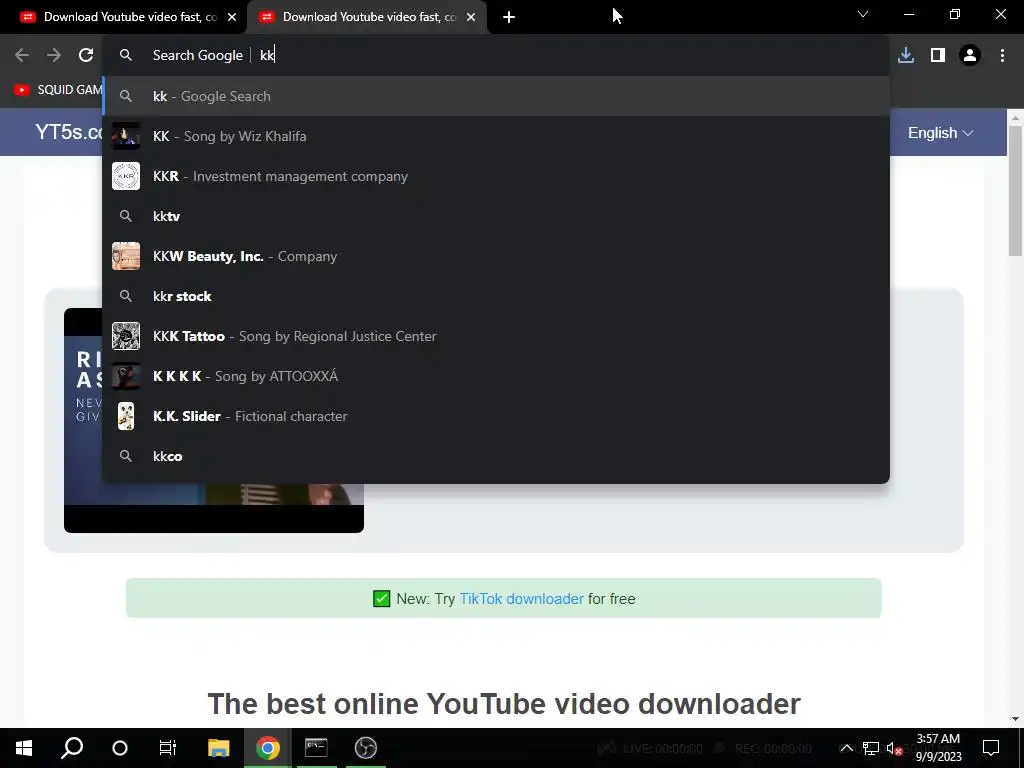The image size is (1024, 768).
Task: Open the English language dropdown
Action: click(940, 133)
